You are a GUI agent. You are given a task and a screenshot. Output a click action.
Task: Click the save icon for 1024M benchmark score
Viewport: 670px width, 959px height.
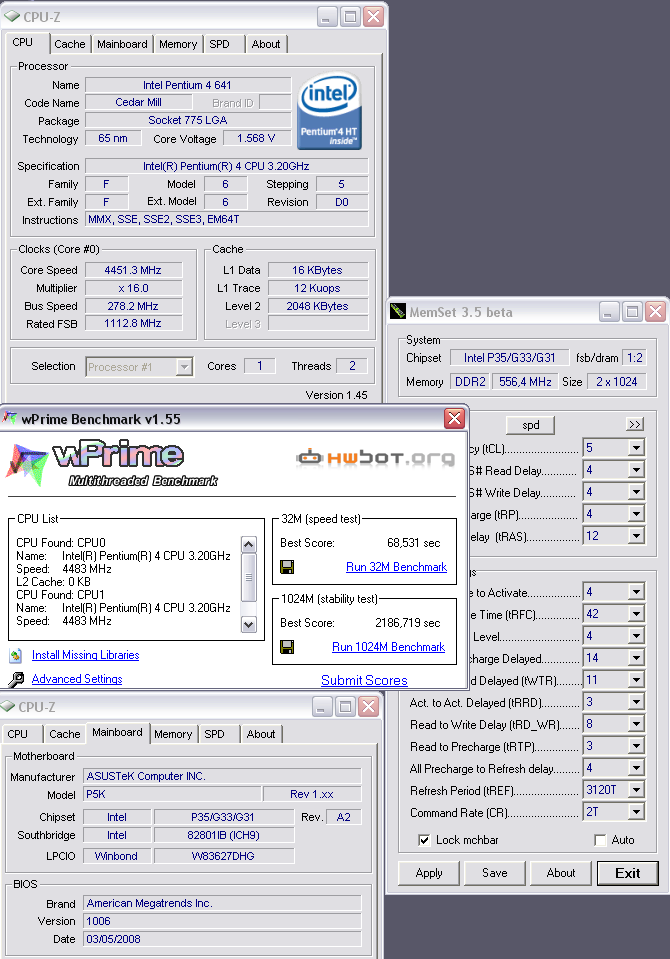tap(286, 647)
